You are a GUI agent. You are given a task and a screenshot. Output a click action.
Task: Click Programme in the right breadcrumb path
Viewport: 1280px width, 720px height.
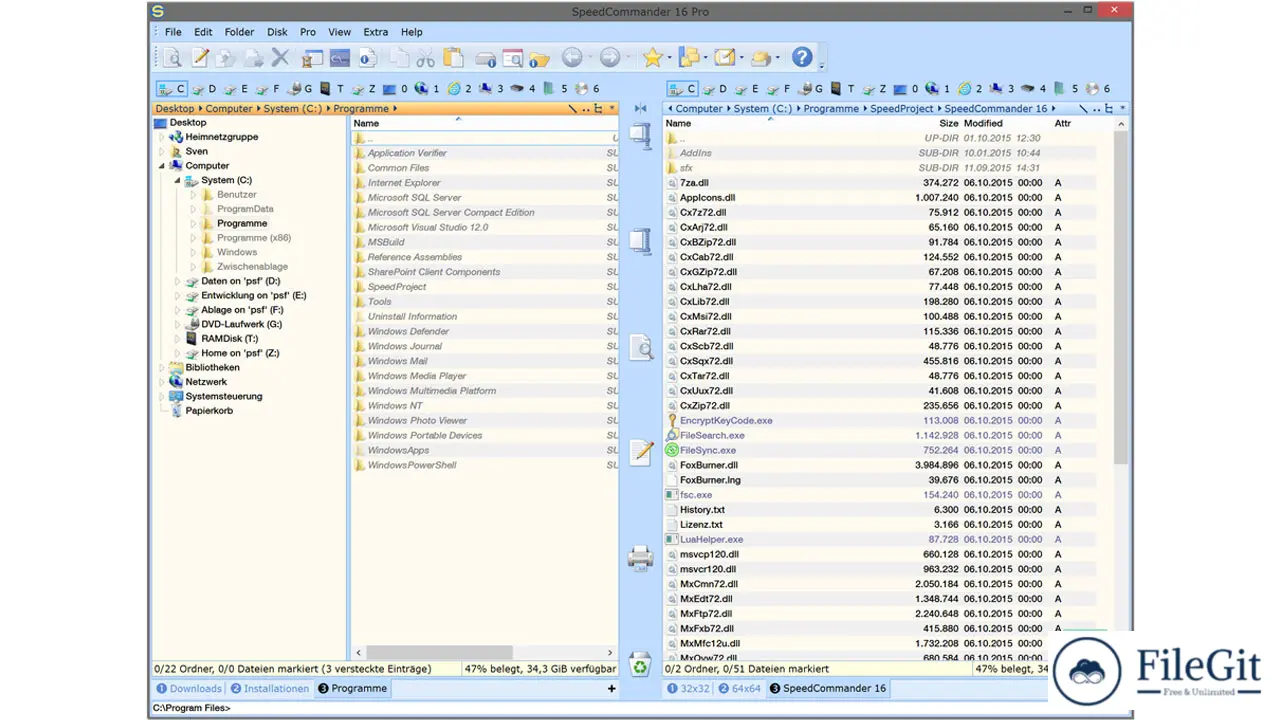point(831,108)
